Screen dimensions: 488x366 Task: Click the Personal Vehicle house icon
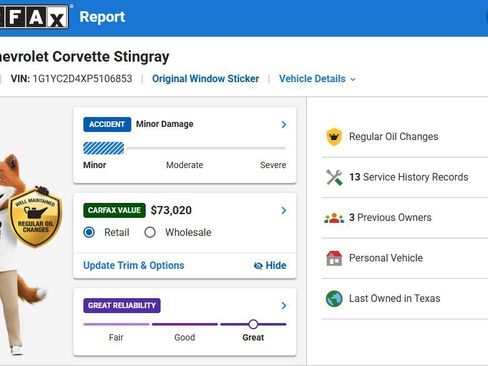[x=334, y=258]
